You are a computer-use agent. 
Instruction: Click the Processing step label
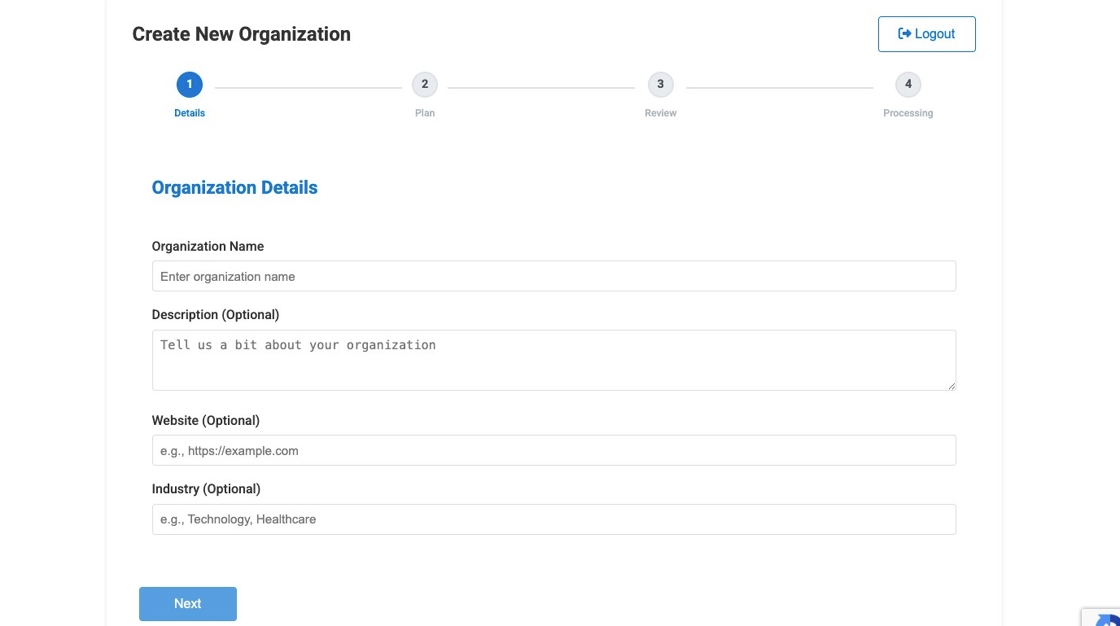point(907,112)
